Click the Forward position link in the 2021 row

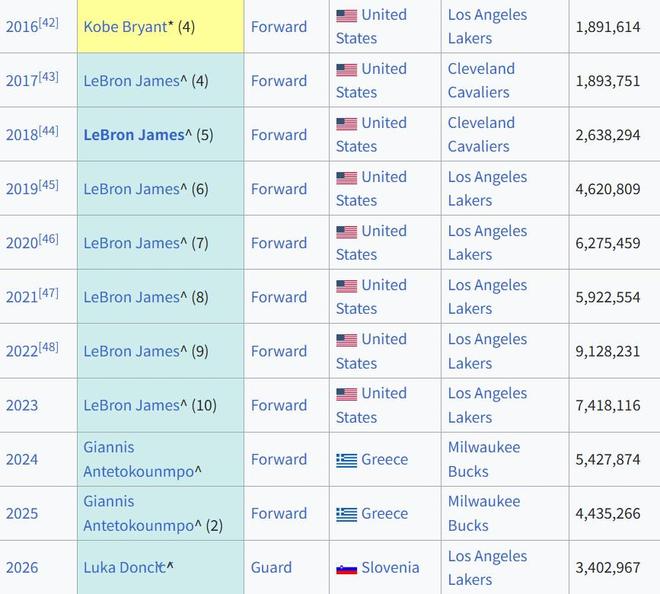(278, 297)
